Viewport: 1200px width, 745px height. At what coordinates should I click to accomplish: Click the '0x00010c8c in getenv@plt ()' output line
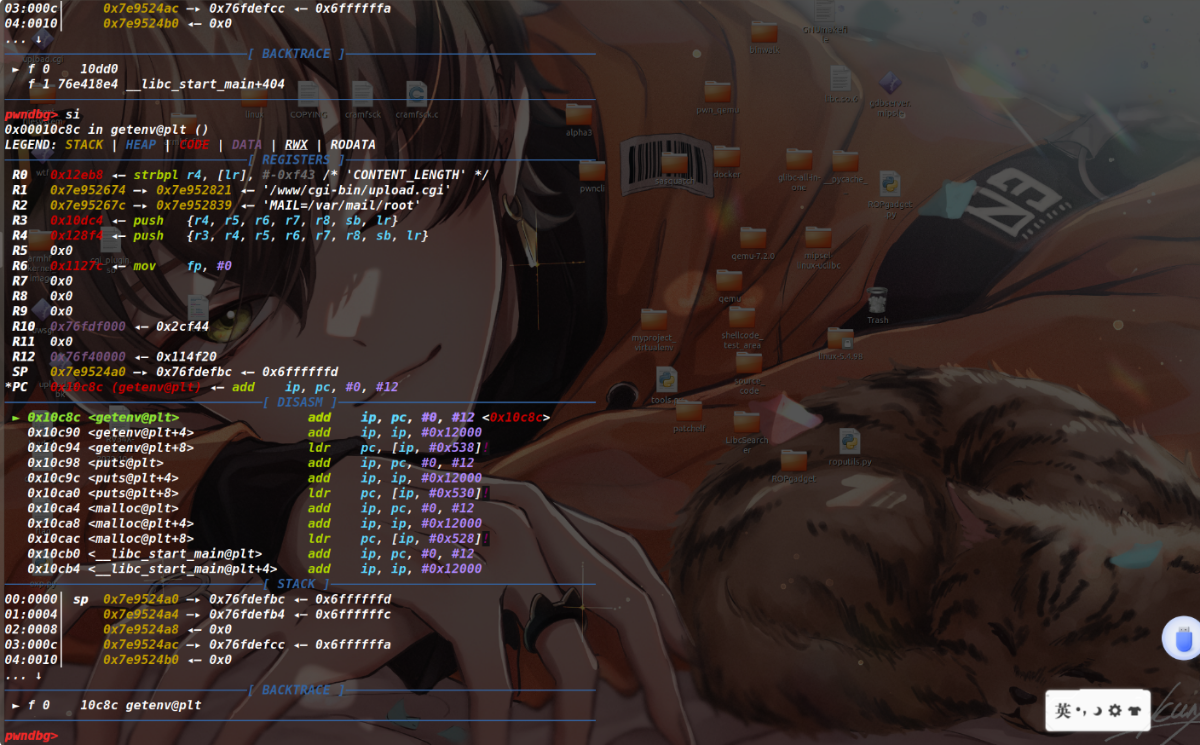[107, 130]
